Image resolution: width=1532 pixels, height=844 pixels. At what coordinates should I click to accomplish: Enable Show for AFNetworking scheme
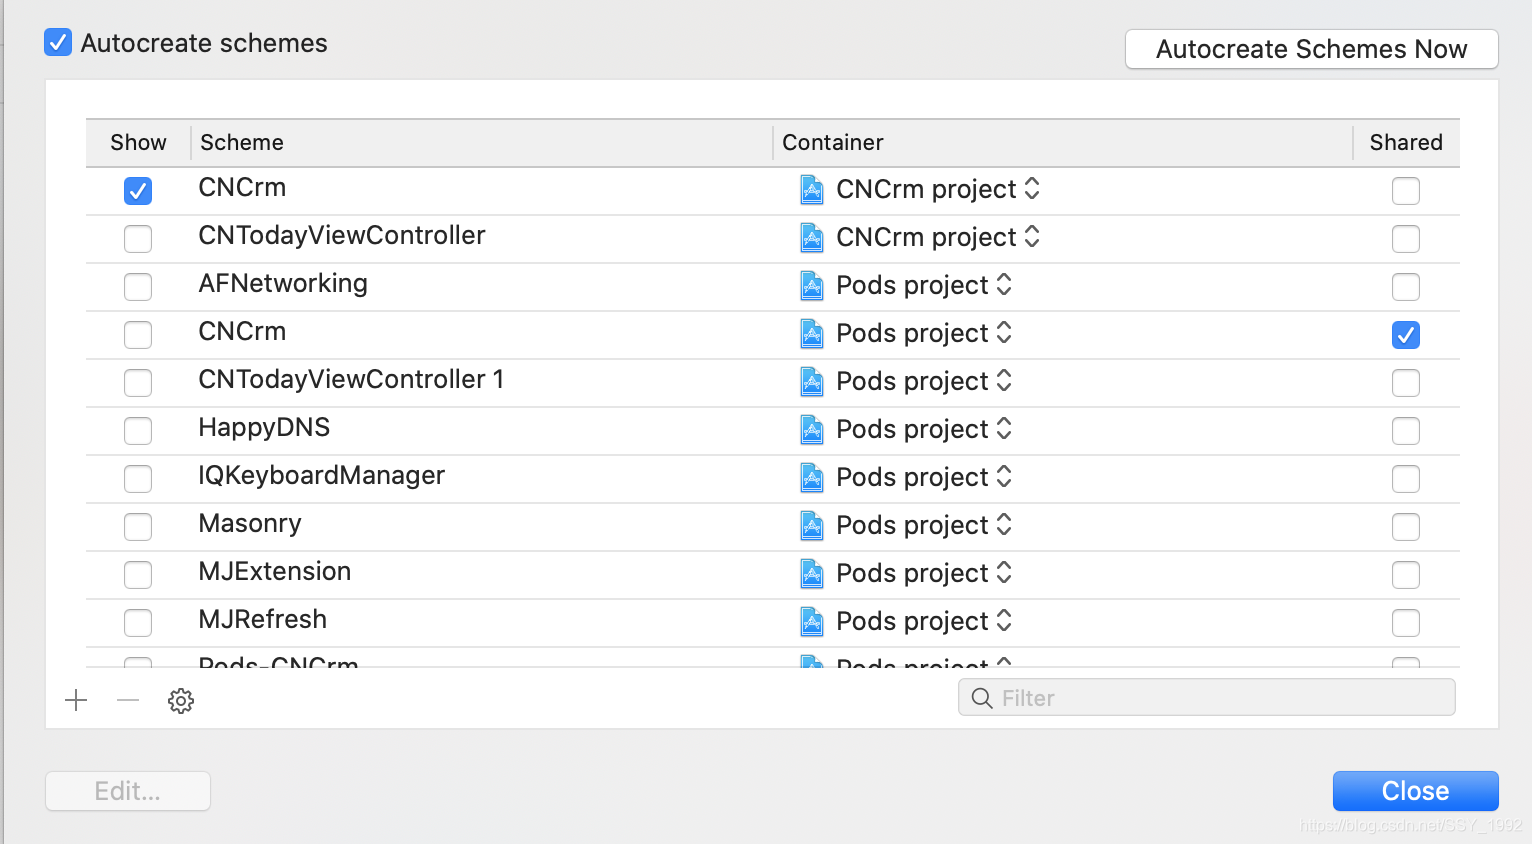138,287
